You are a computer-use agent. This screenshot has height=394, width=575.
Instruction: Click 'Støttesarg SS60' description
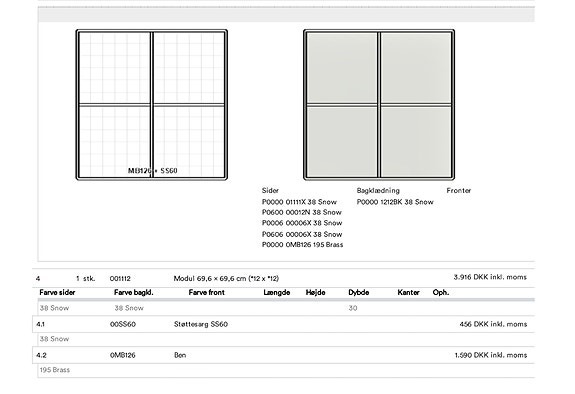201,324
